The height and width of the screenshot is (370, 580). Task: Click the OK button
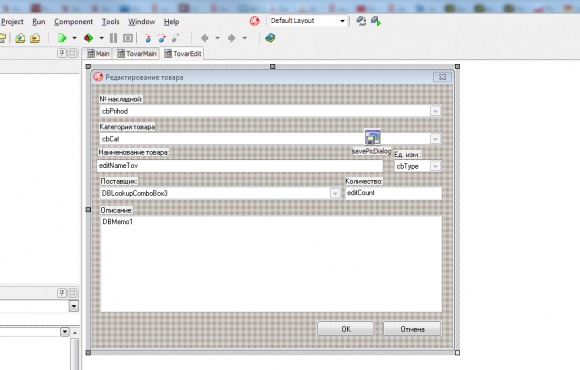click(346, 329)
